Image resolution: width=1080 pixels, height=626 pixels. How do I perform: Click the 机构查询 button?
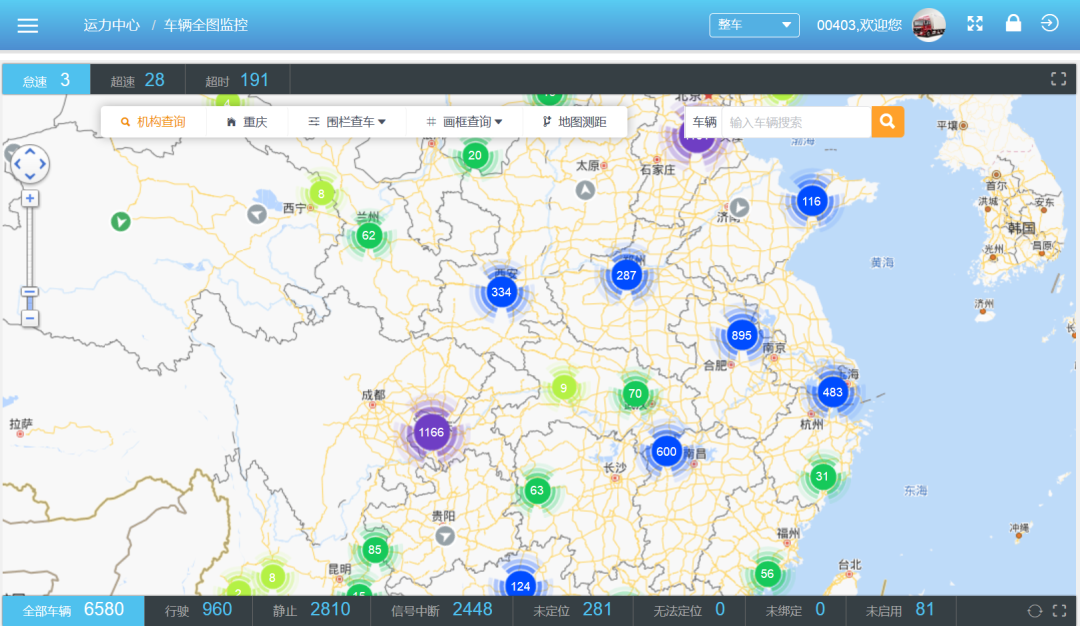[153, 122]
